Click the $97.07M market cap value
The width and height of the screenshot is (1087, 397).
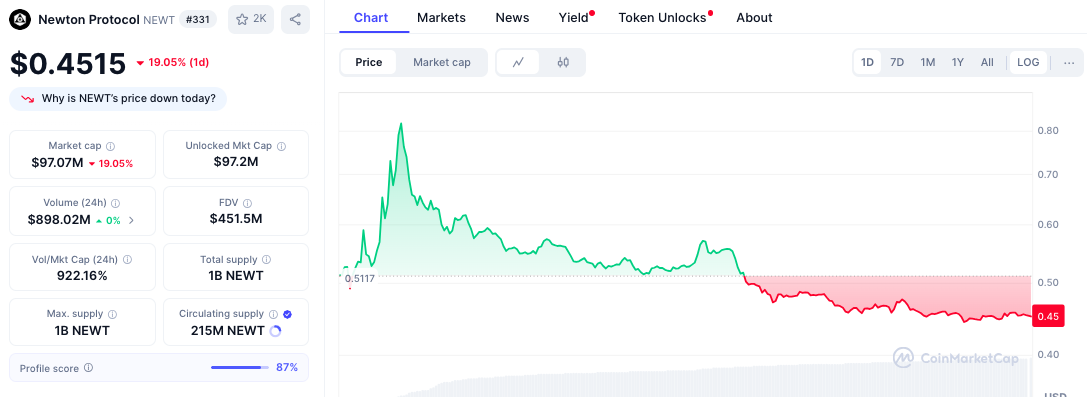pyautogui.click(x=57, y=164)
